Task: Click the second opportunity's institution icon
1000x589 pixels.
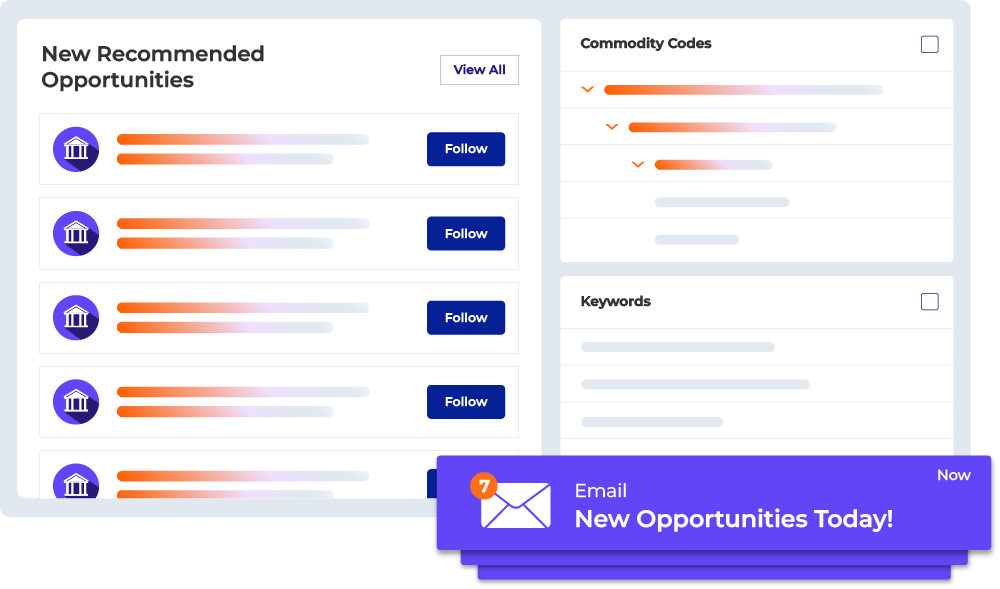Action: [x=76, y=233]
